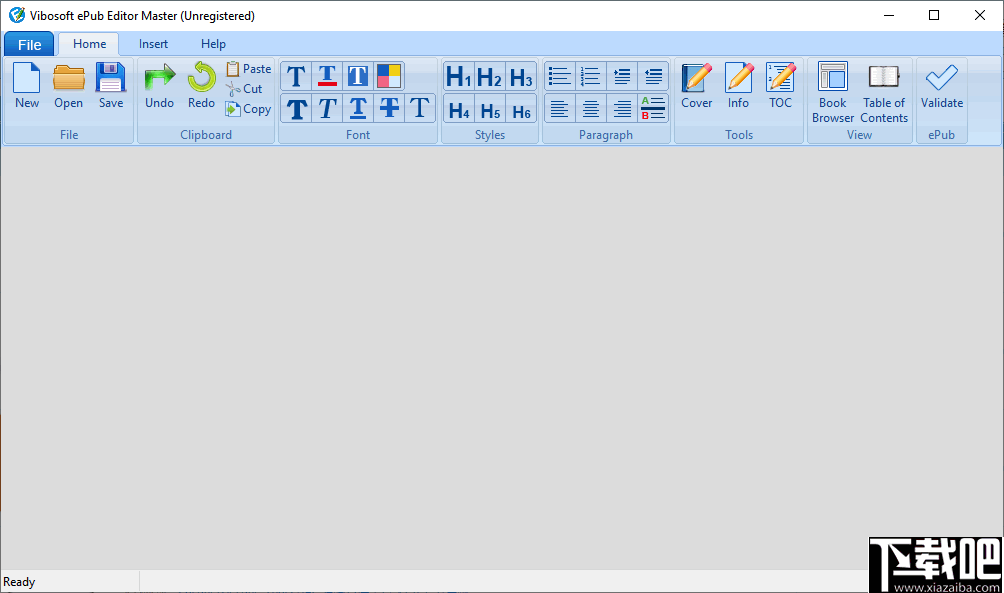Screen dimensions: 1004x593
Task: Insert a numbered list
Action: click(x=590, y=75)
